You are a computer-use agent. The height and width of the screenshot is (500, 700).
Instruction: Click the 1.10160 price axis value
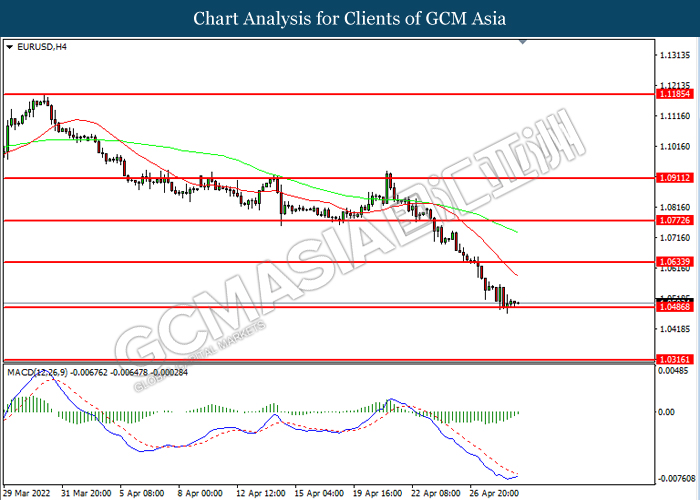tap(675, 146)
